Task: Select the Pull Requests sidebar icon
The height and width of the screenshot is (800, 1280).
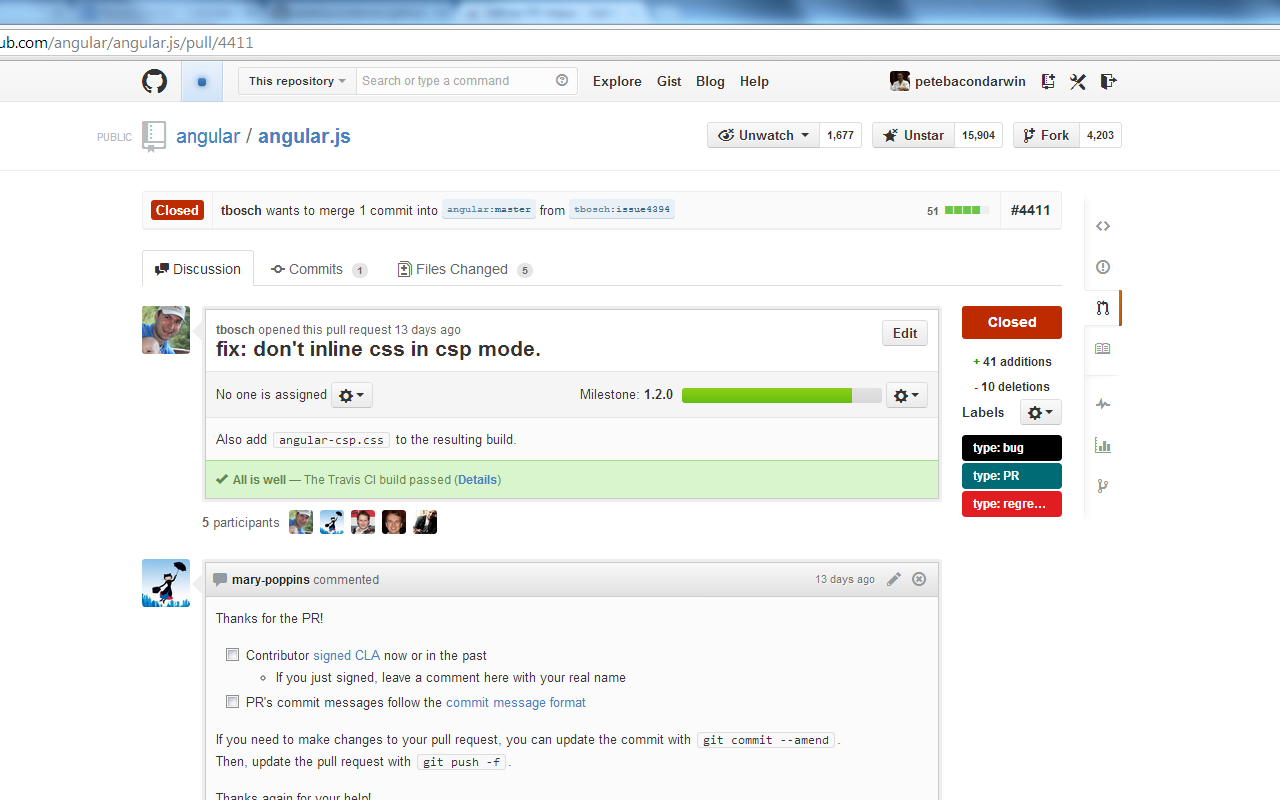Action: point(1103,308)
